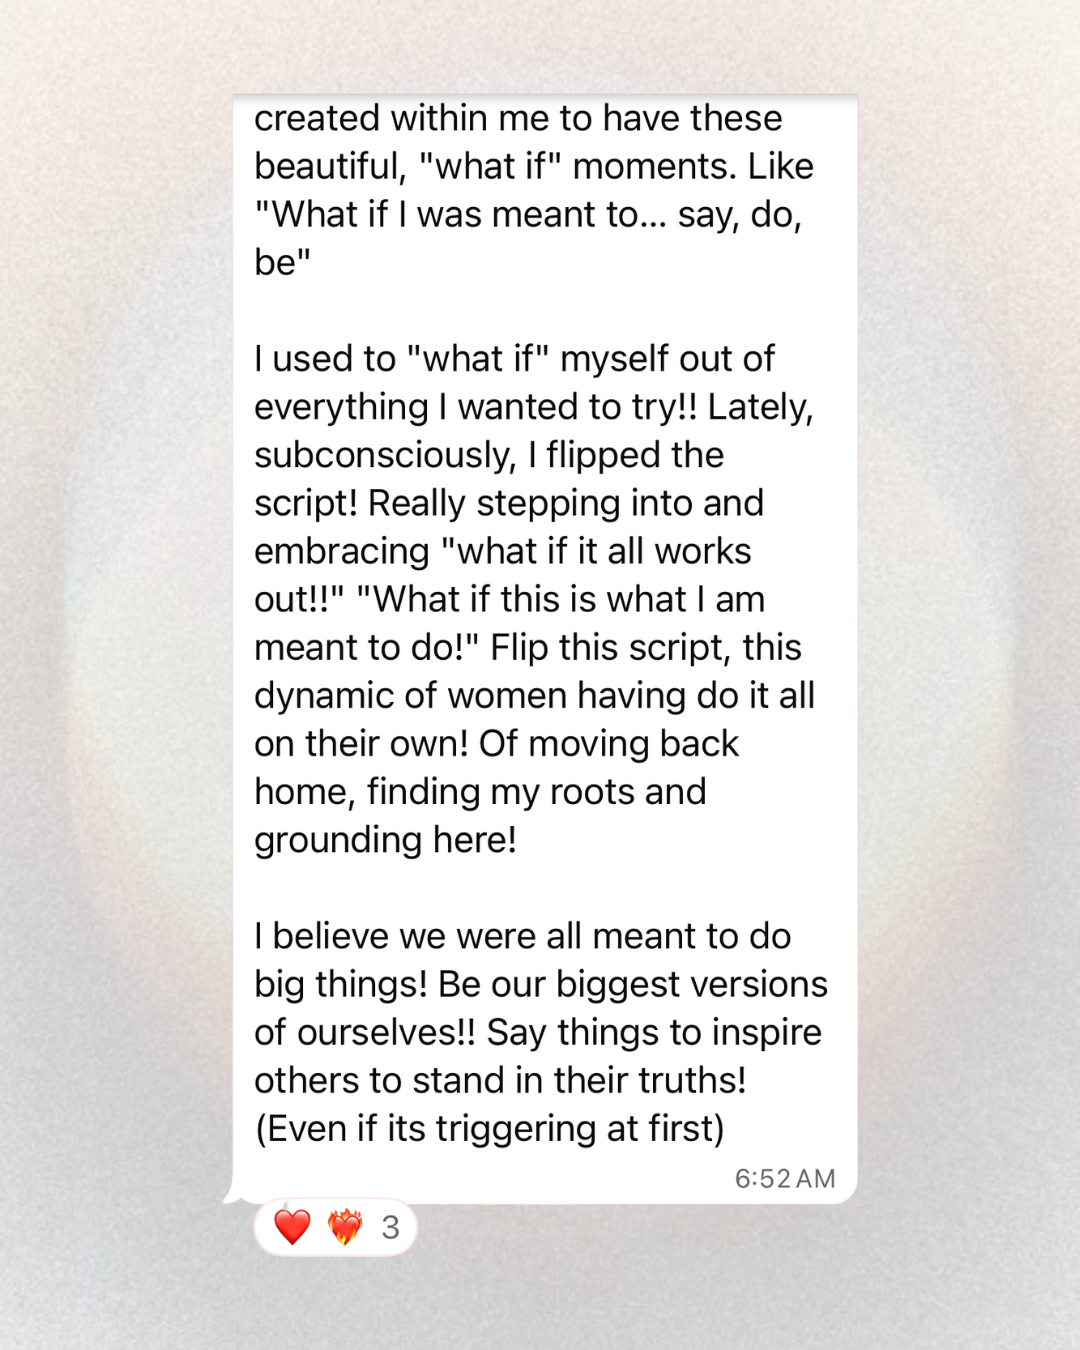Click the words "finding my roots and"
This screenshot has height=1350, width=1080.
pyautogui.click(x=536, y=791)
